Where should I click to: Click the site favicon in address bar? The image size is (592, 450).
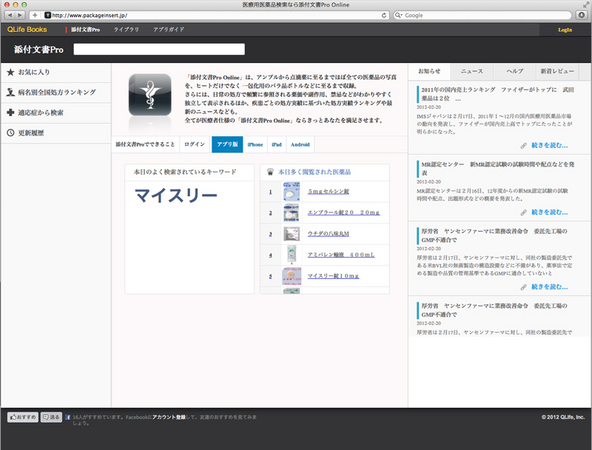48,15
